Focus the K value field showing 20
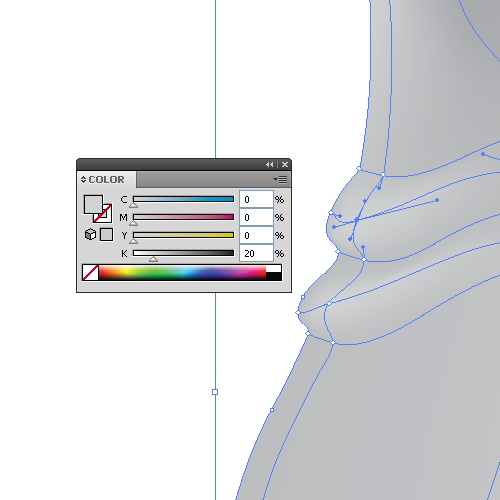The image size is (500, 500). tap(256, 253)
